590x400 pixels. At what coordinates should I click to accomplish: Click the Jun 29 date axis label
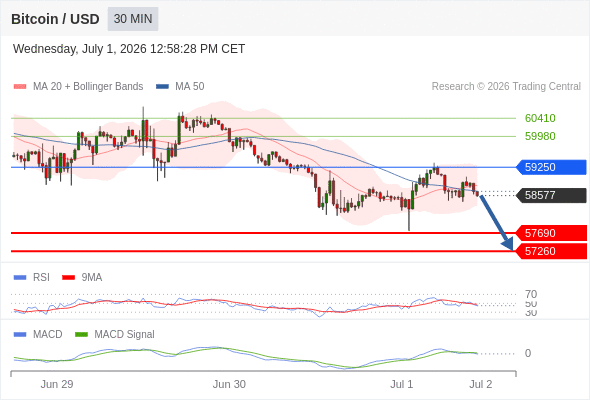point(57,384)
